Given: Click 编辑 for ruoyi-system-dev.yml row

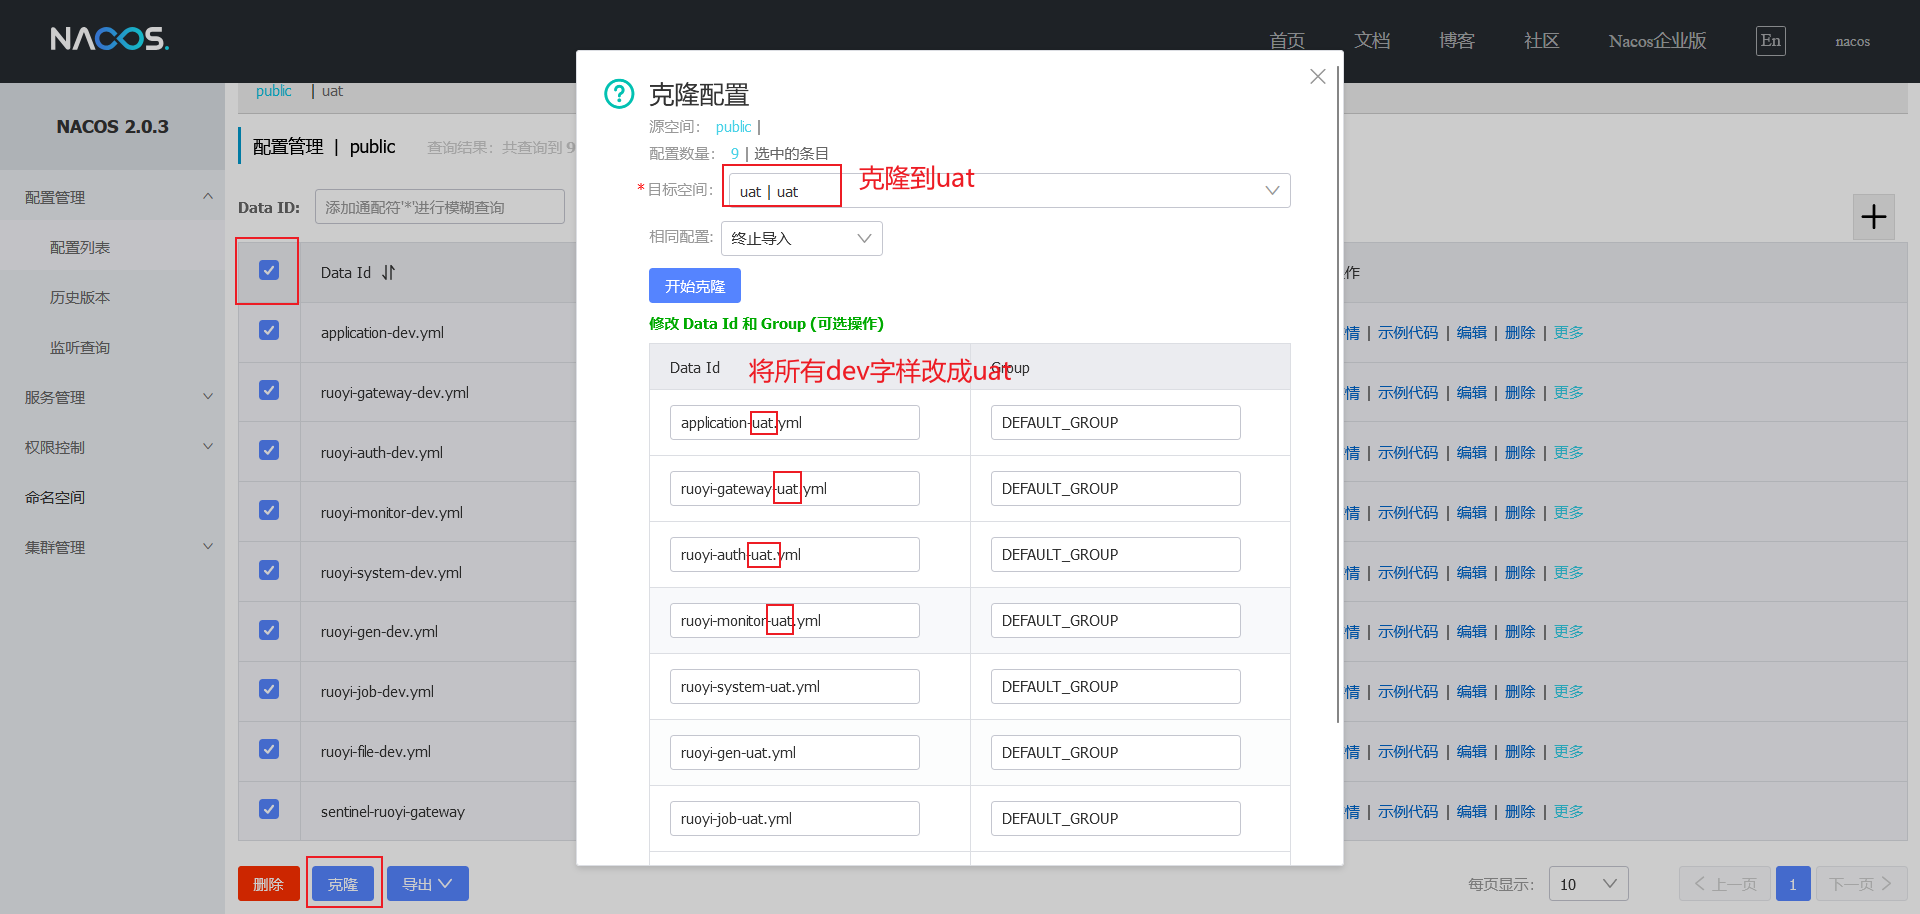Looking at the screenshot, I should point(1472,573).
